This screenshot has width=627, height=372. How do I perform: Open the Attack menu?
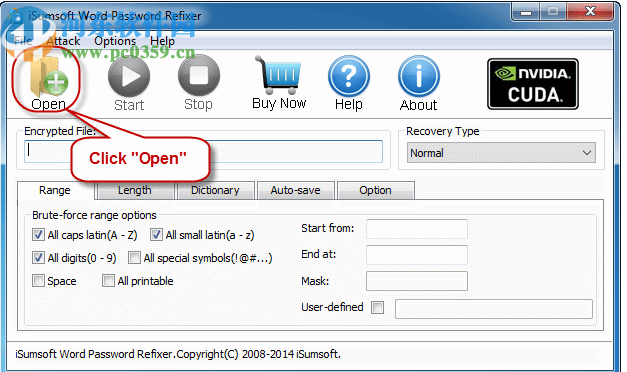click(x=63, y=41)
